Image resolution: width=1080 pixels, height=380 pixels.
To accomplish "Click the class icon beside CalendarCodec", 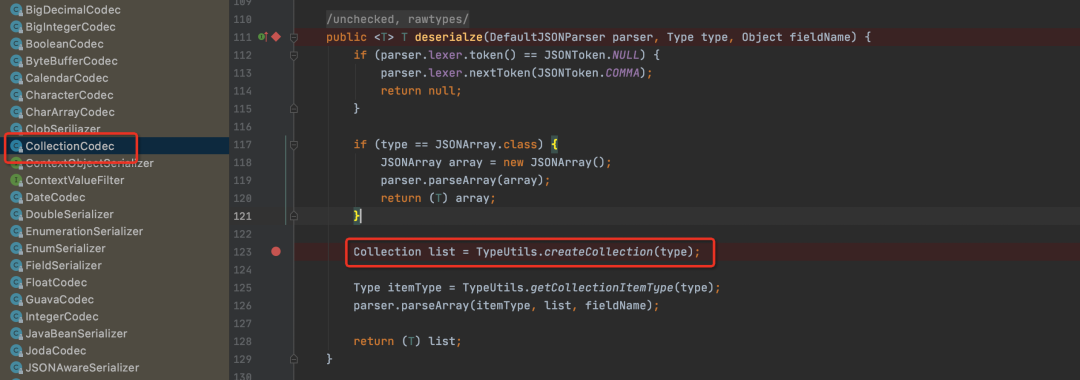I will 16,78.
